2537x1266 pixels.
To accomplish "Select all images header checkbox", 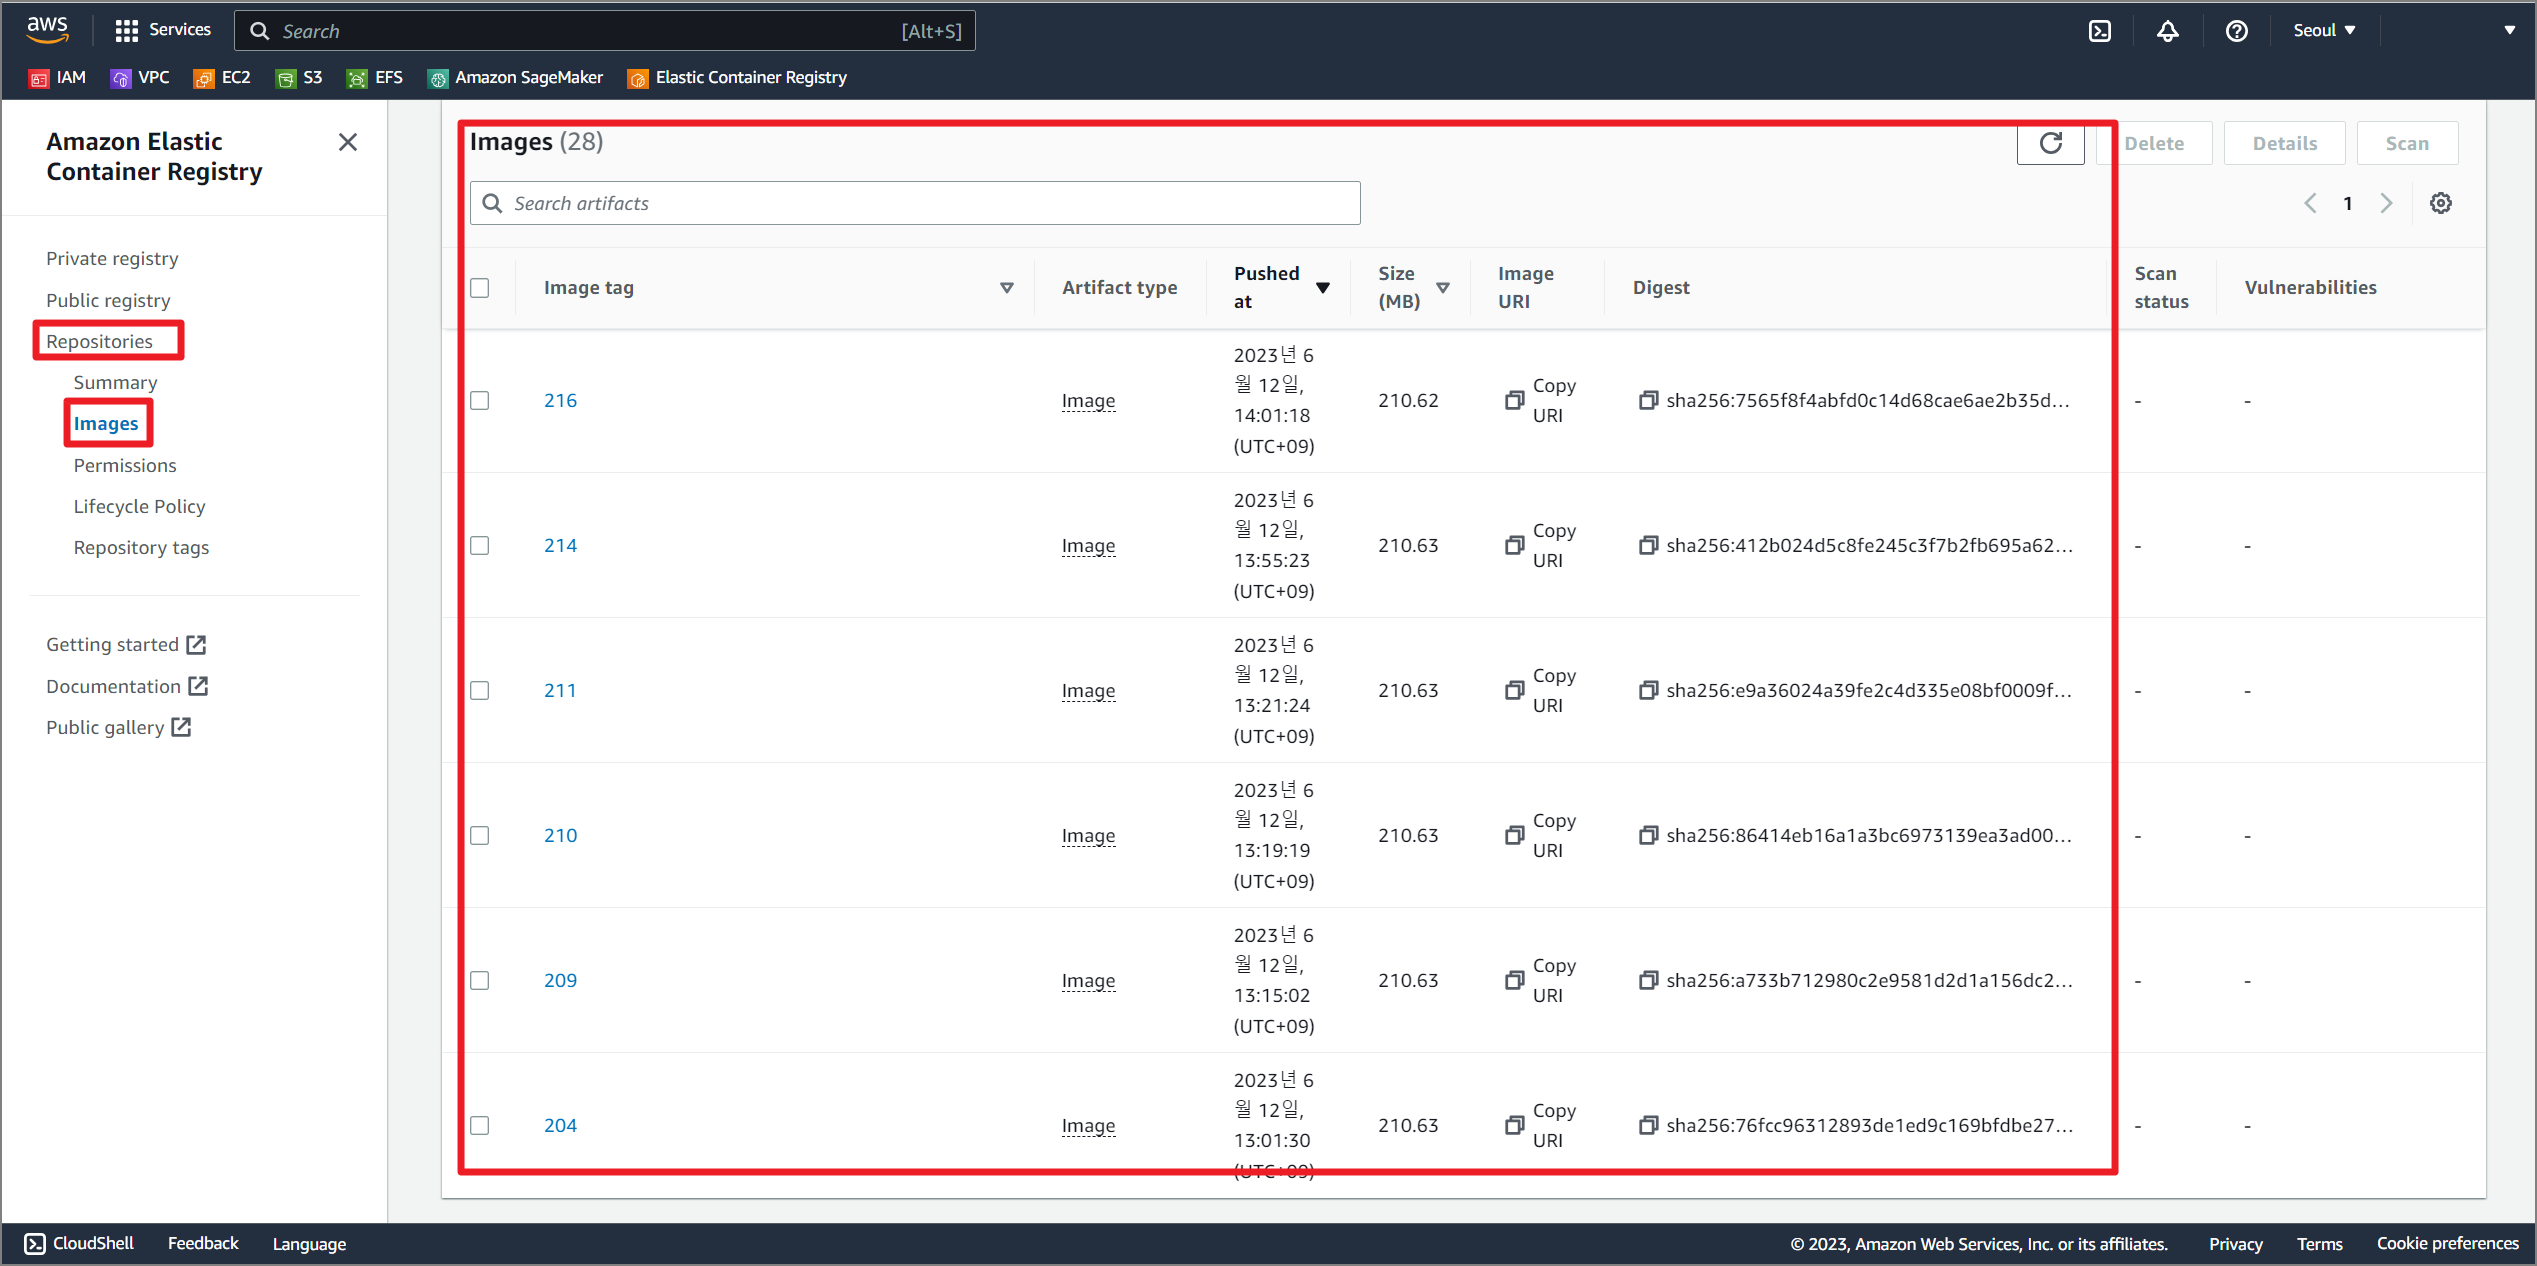I will (x=480, y=288).
